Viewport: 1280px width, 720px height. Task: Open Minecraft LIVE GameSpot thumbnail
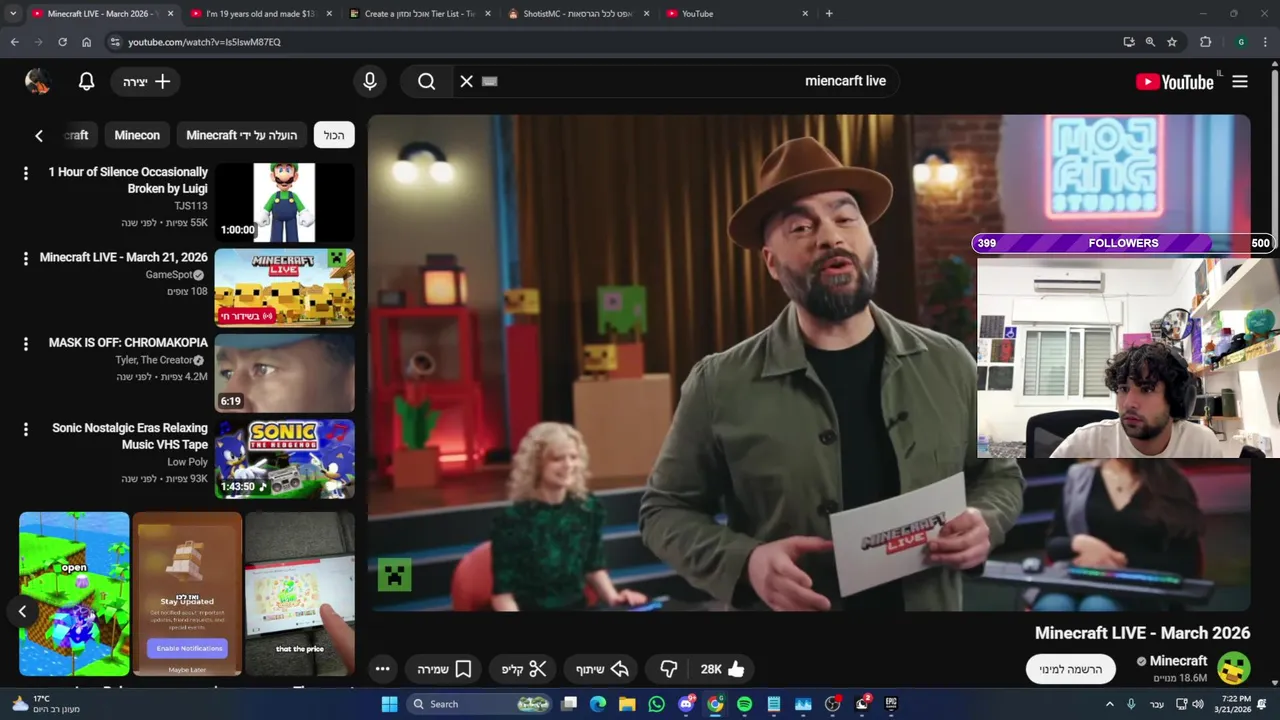pos(285,288)
